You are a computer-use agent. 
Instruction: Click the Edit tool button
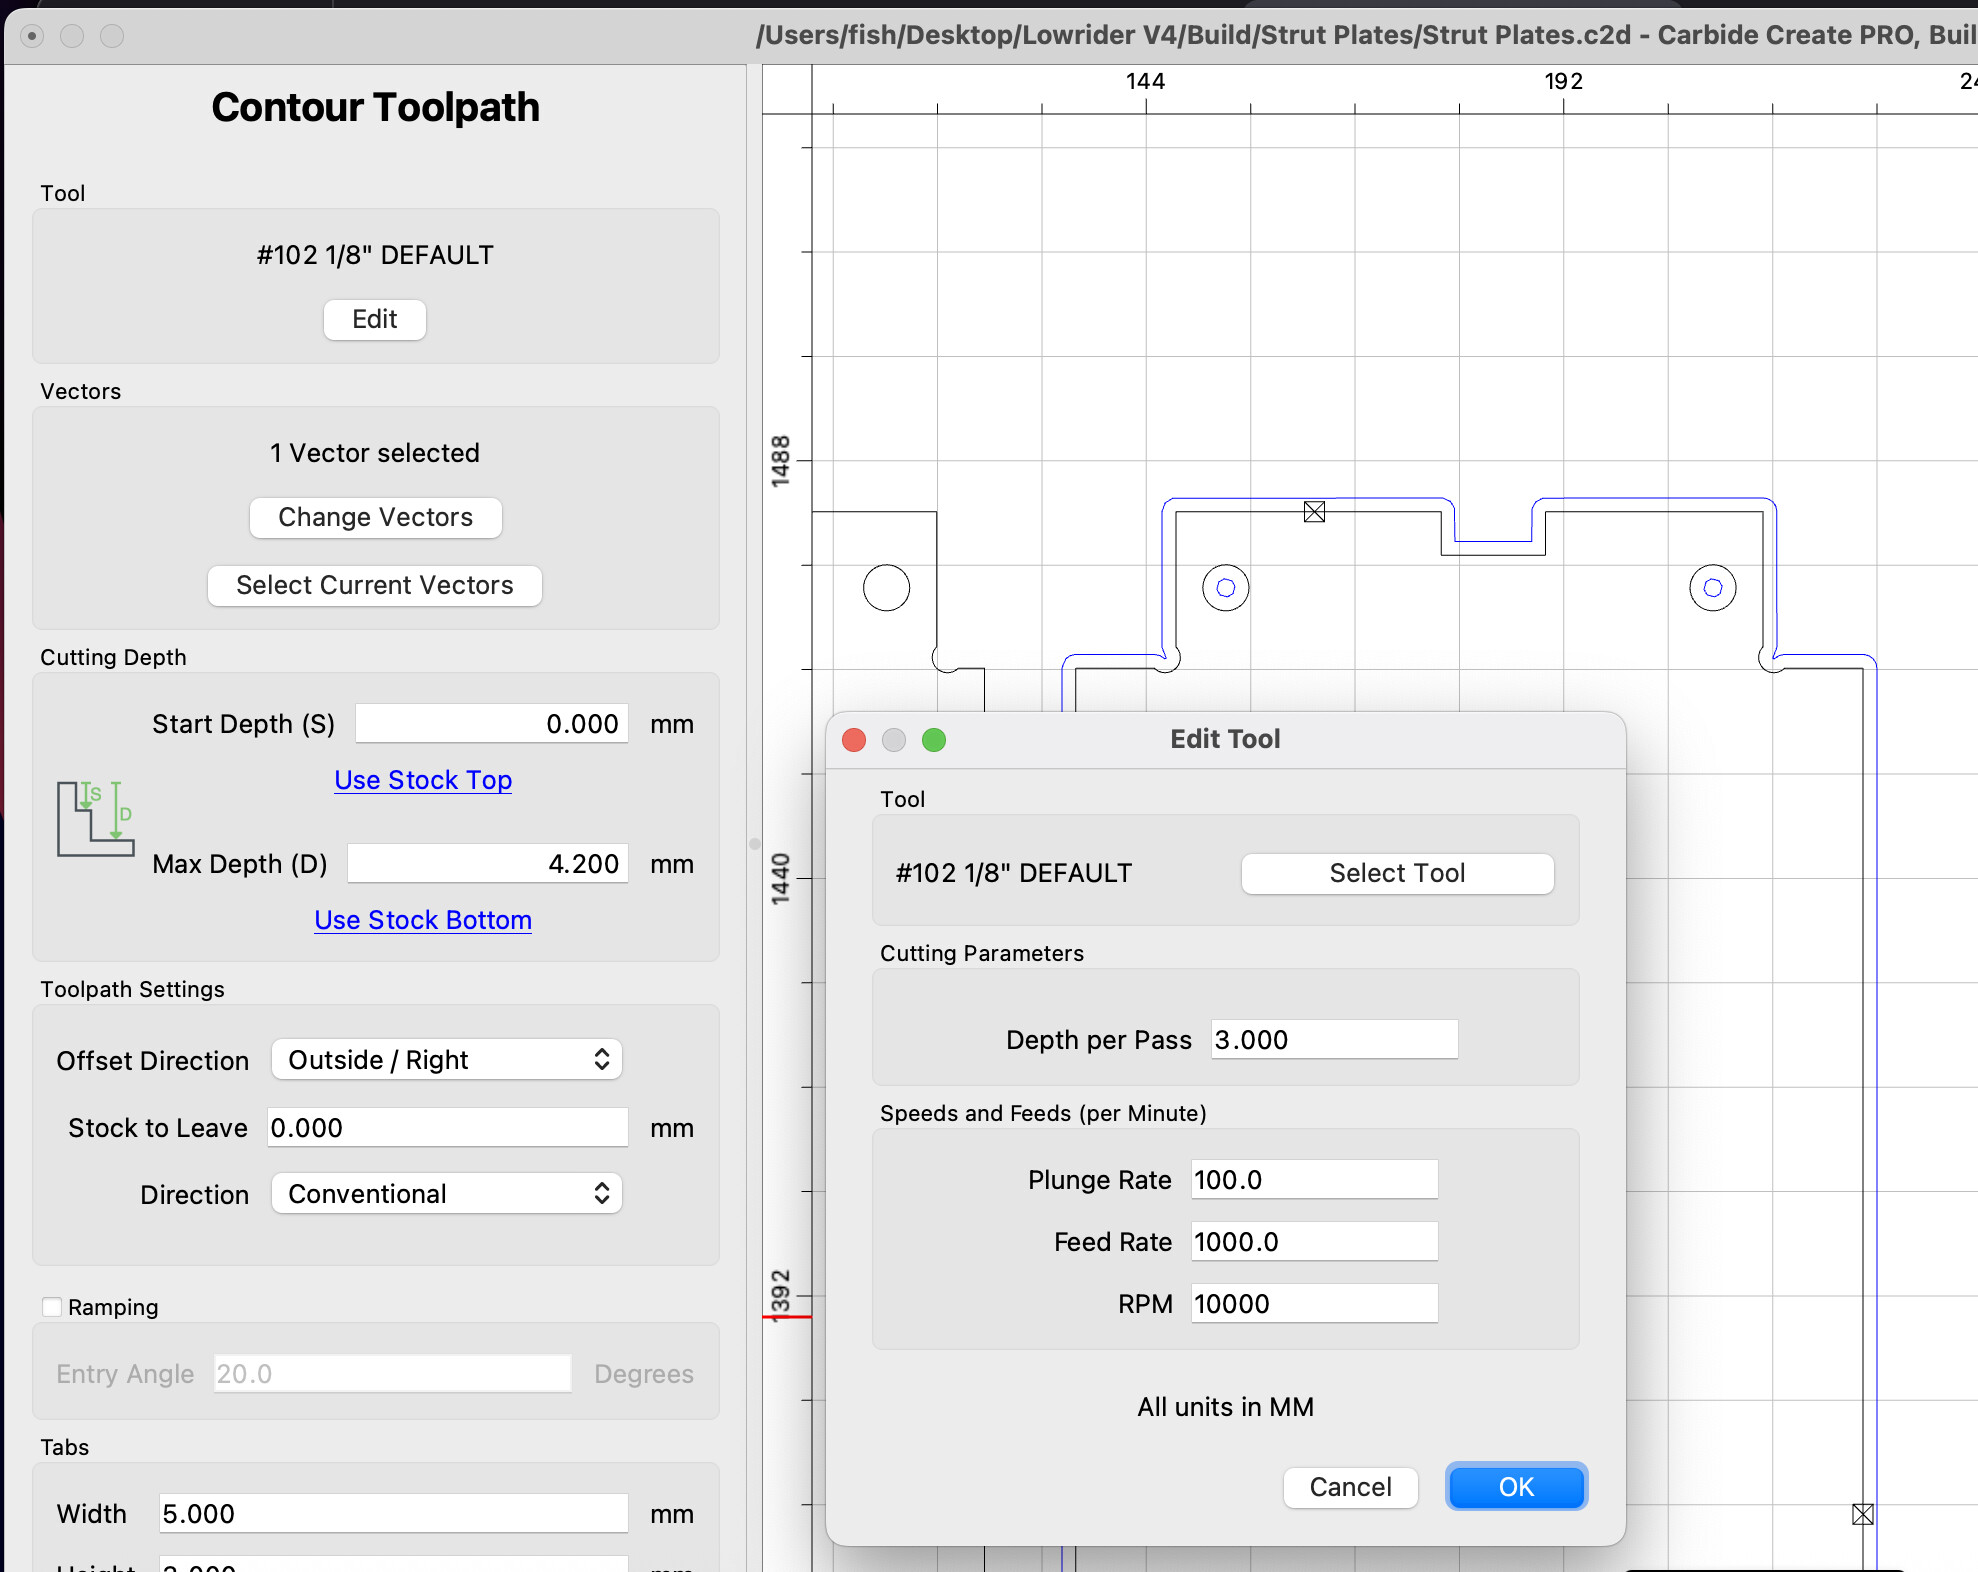pyautogui.click(x=374, y=319)
